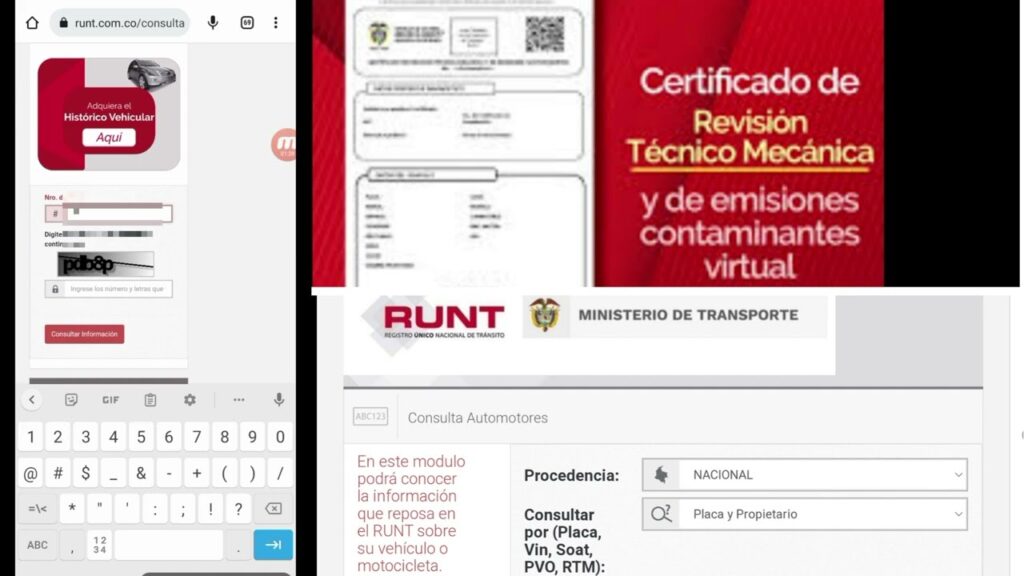Tap the $ key on keyboard

pos(86,473)
